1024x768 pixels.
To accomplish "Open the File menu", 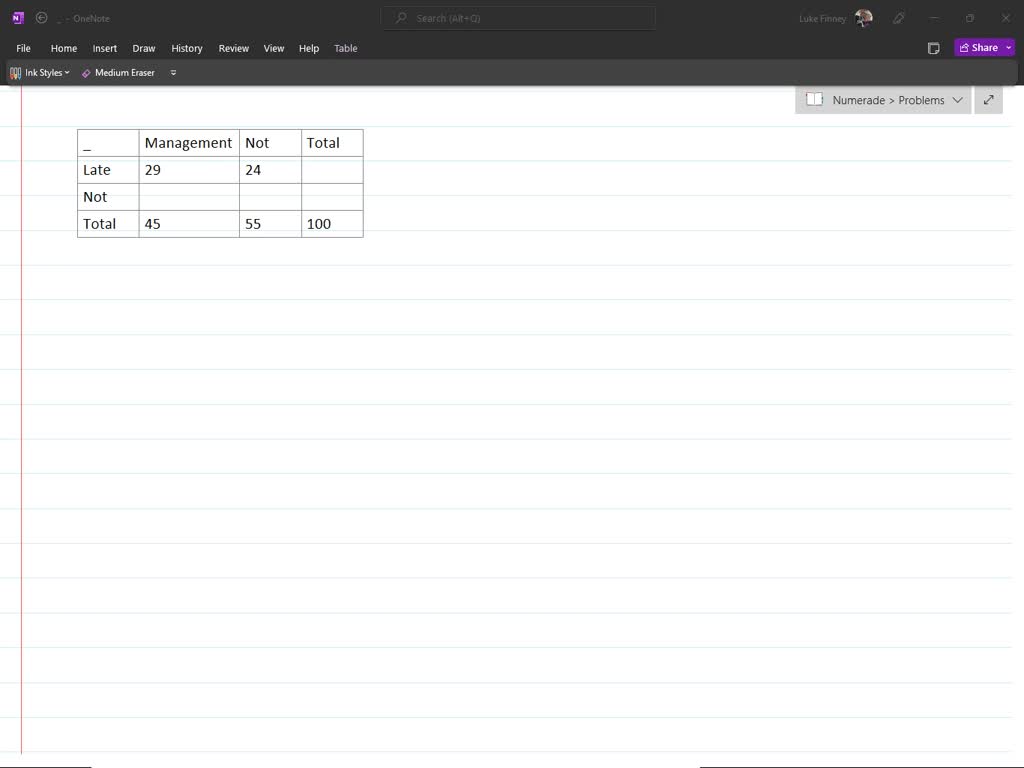I will (23, 48).
